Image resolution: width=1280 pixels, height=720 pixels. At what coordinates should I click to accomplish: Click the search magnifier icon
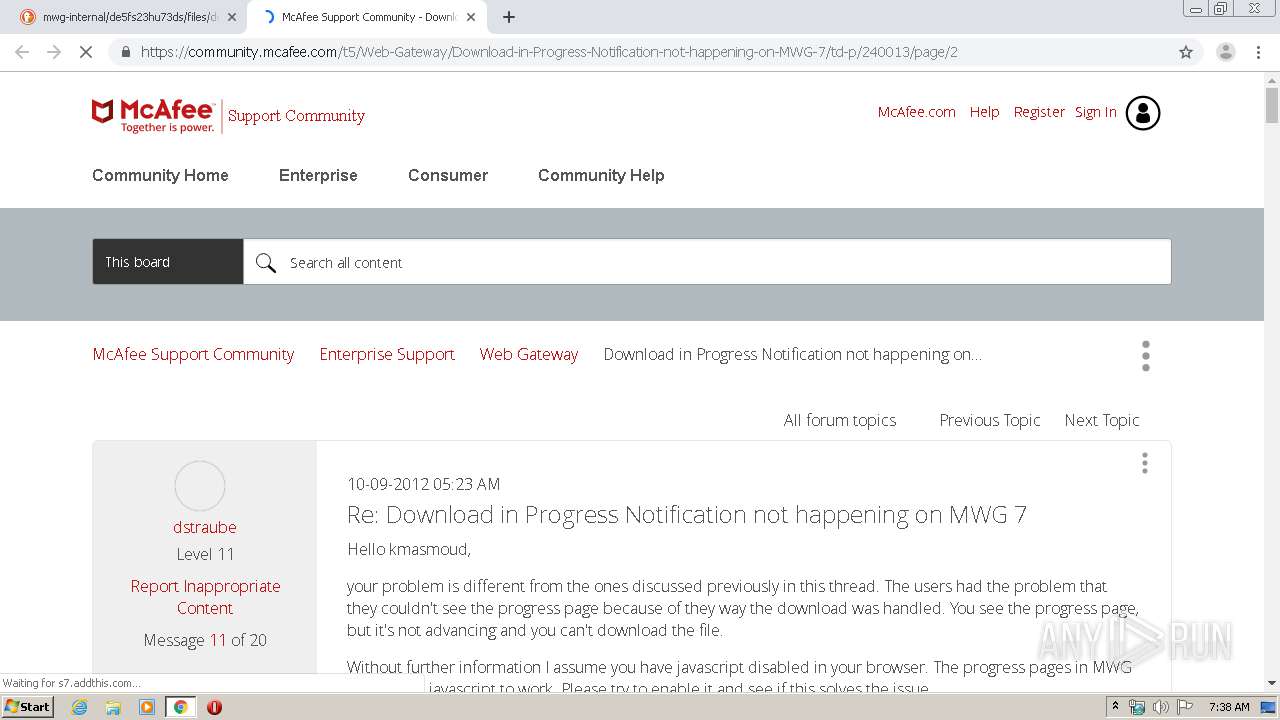[x=265, y=262]
